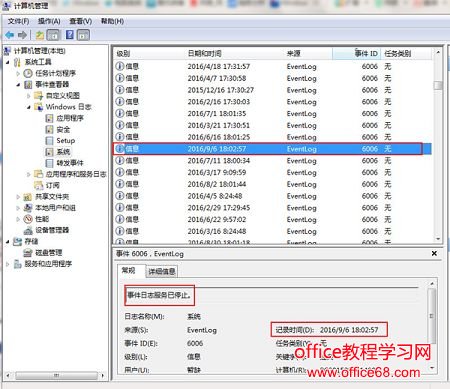This screenshot has width=450, height=389.
Task: Select 共享文件夹 node
Action: coord(52,197)
